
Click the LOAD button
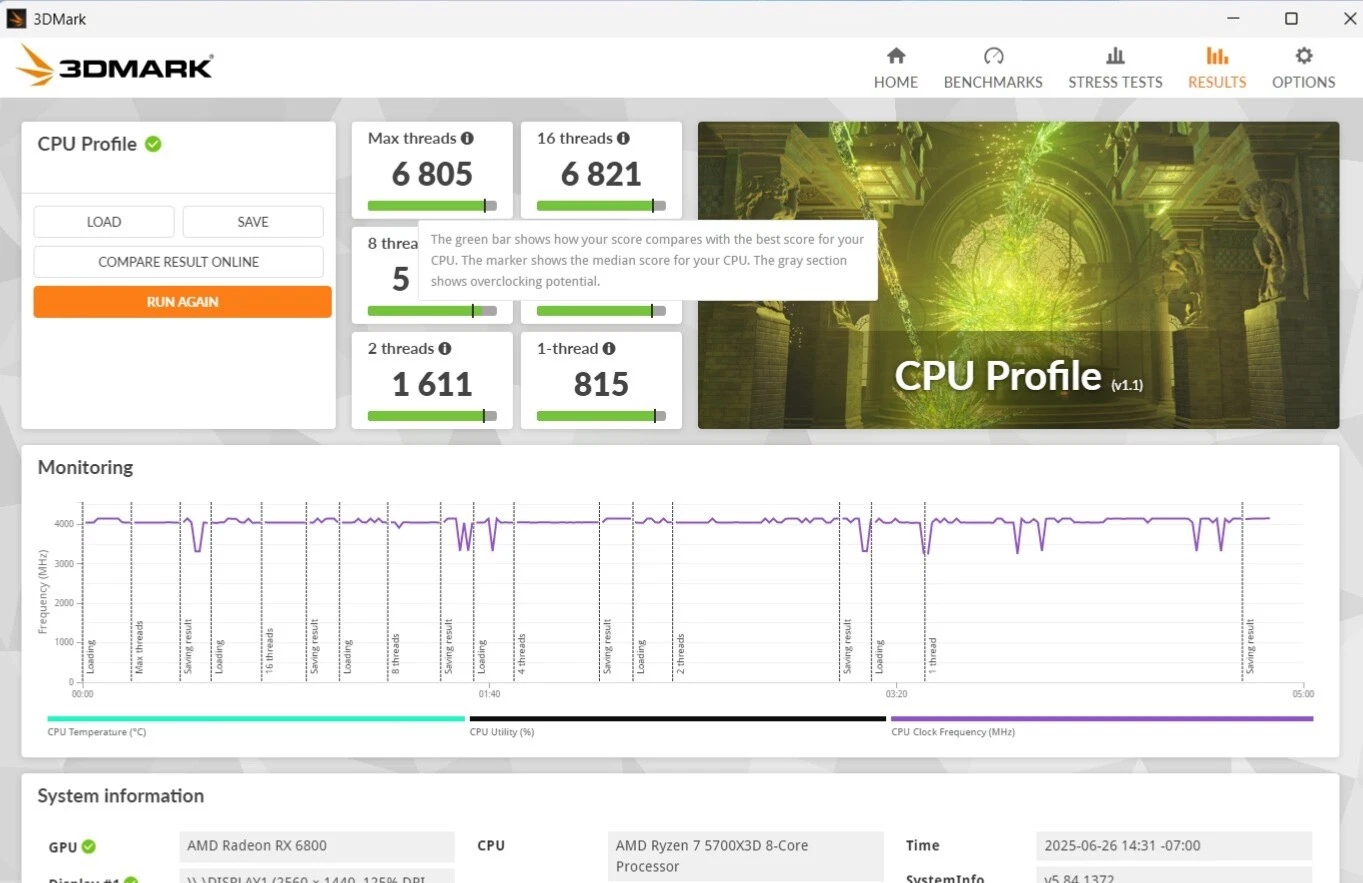tap(104, 222)
